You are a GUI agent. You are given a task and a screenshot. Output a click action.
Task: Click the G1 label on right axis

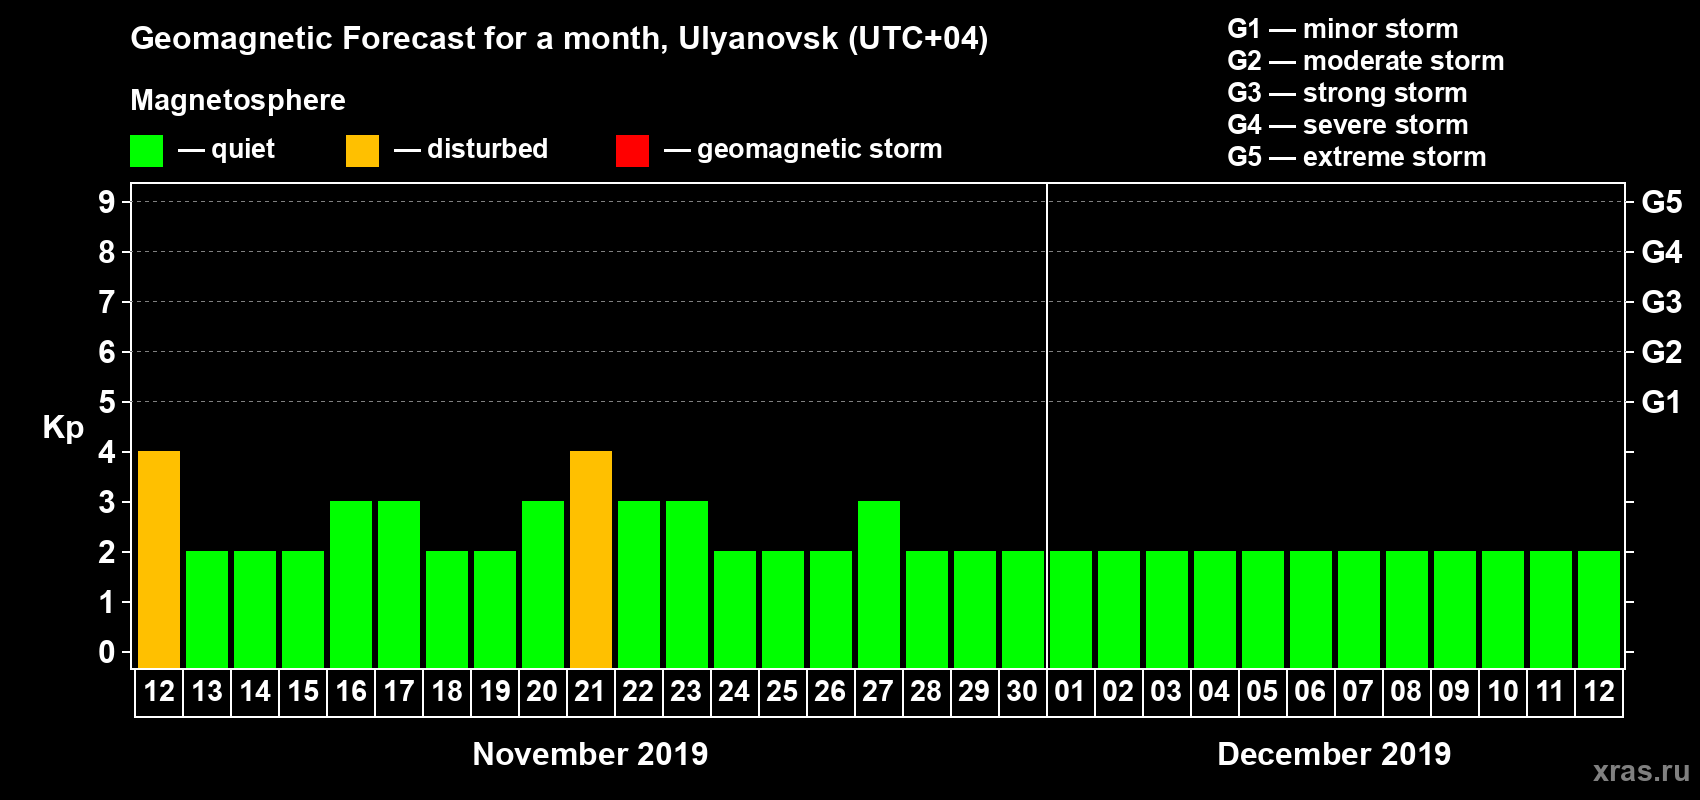1662,402
